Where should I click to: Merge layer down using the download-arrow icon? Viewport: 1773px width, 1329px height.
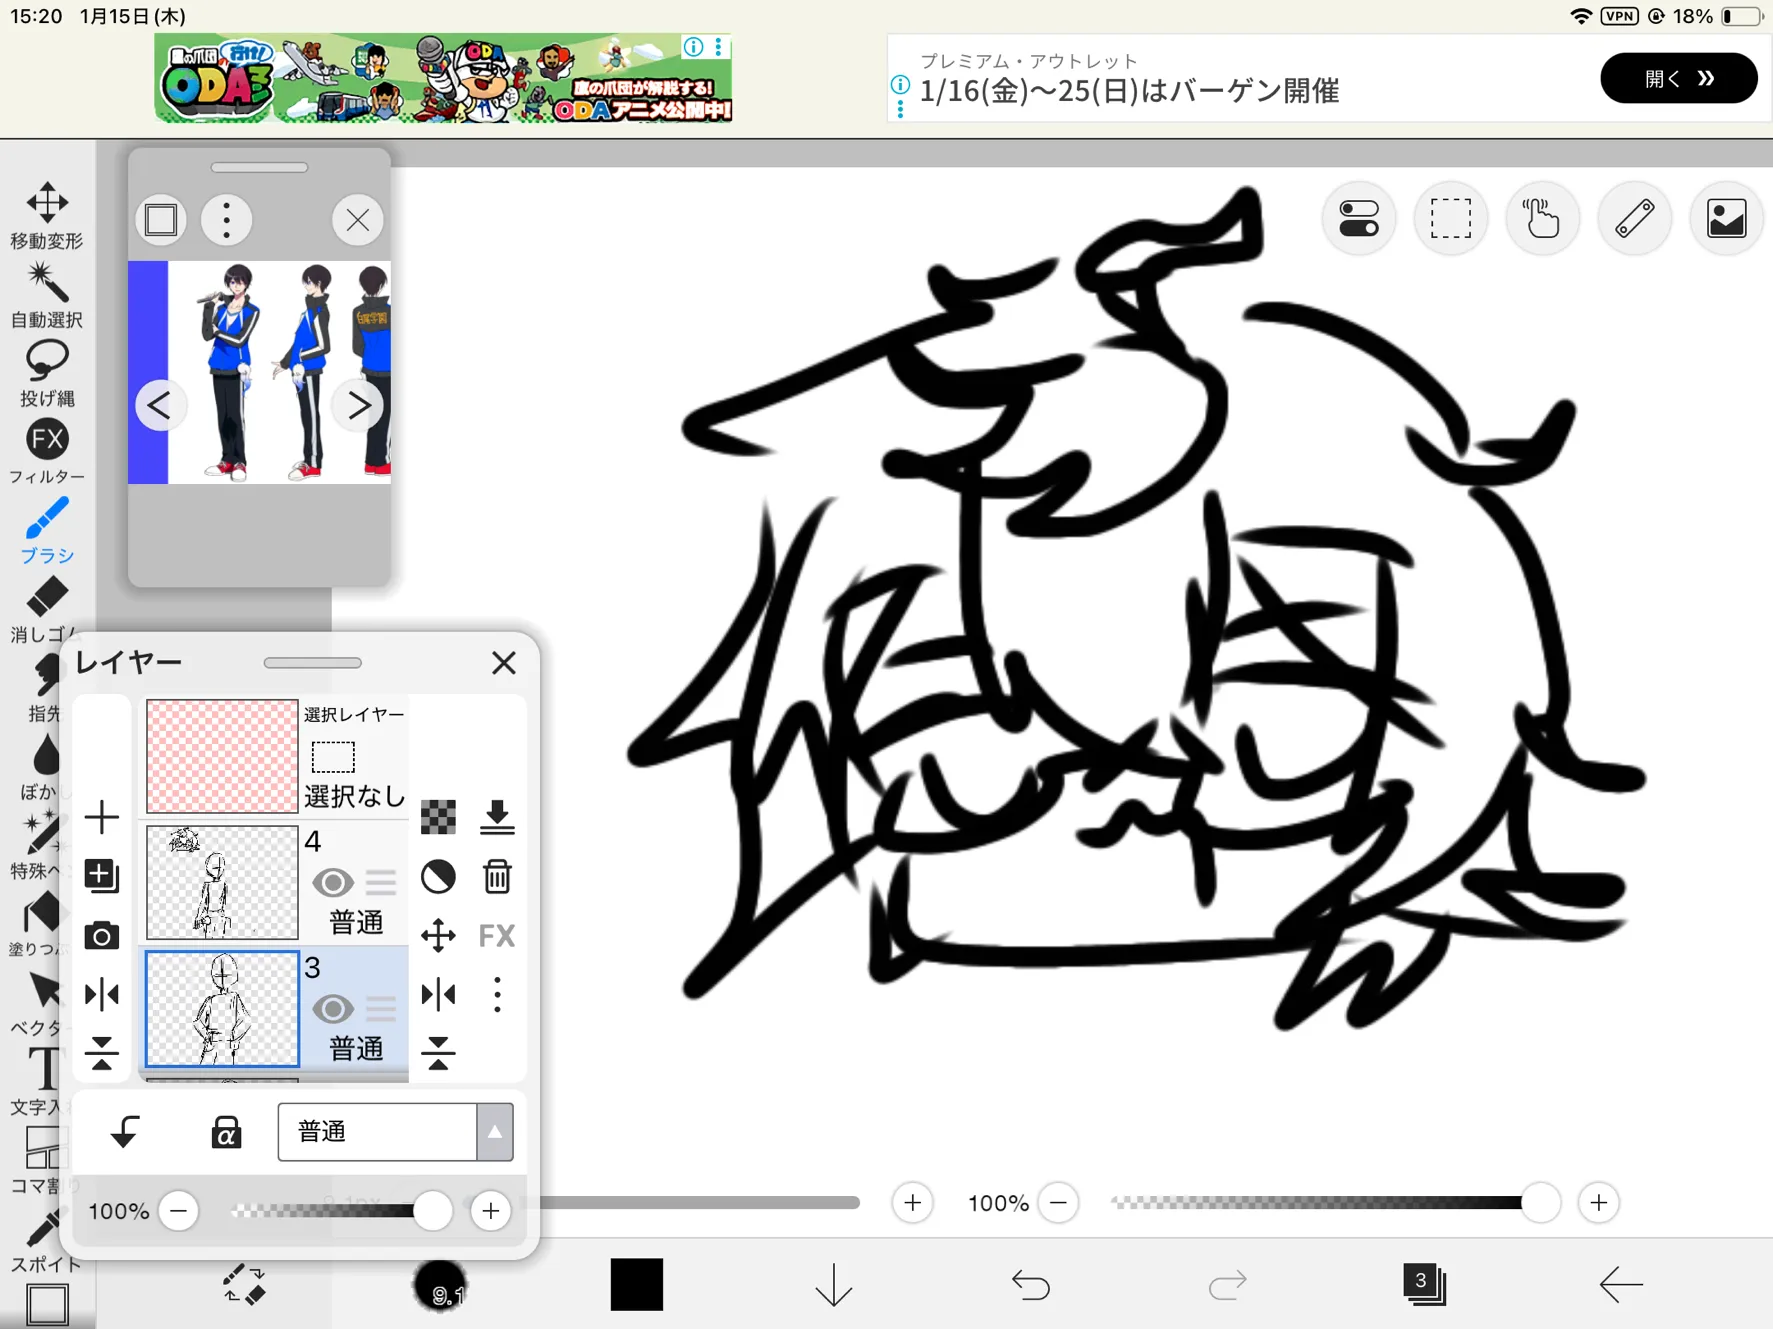[497, 817]
